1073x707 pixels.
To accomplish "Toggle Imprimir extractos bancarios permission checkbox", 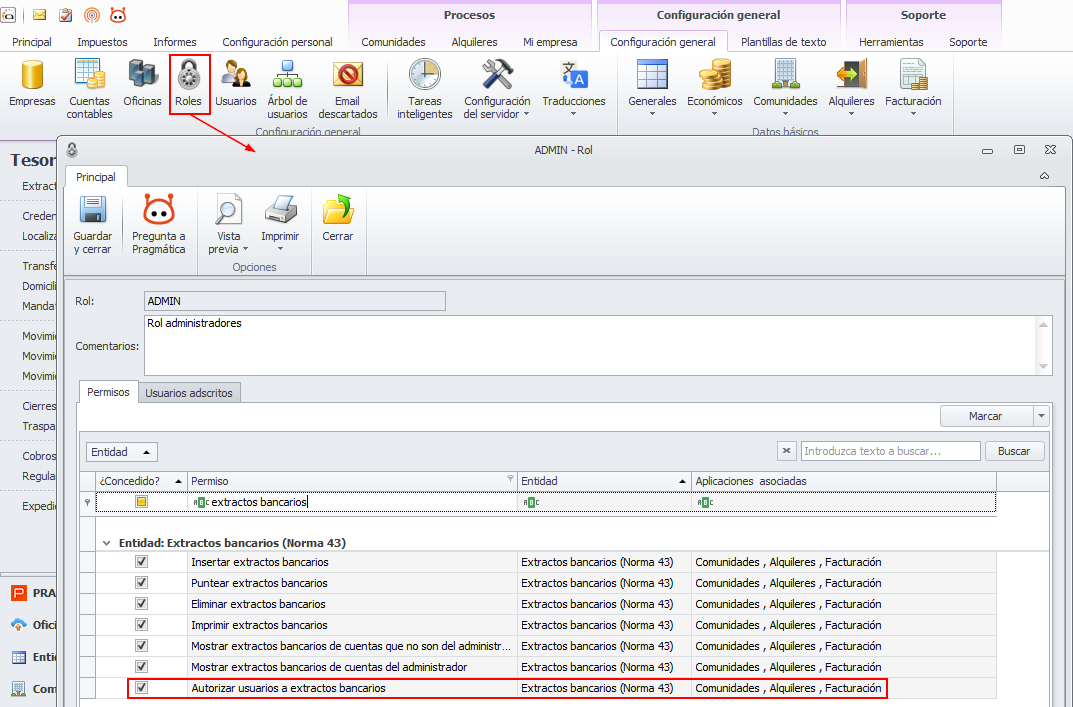I will (x=142, y=625).
